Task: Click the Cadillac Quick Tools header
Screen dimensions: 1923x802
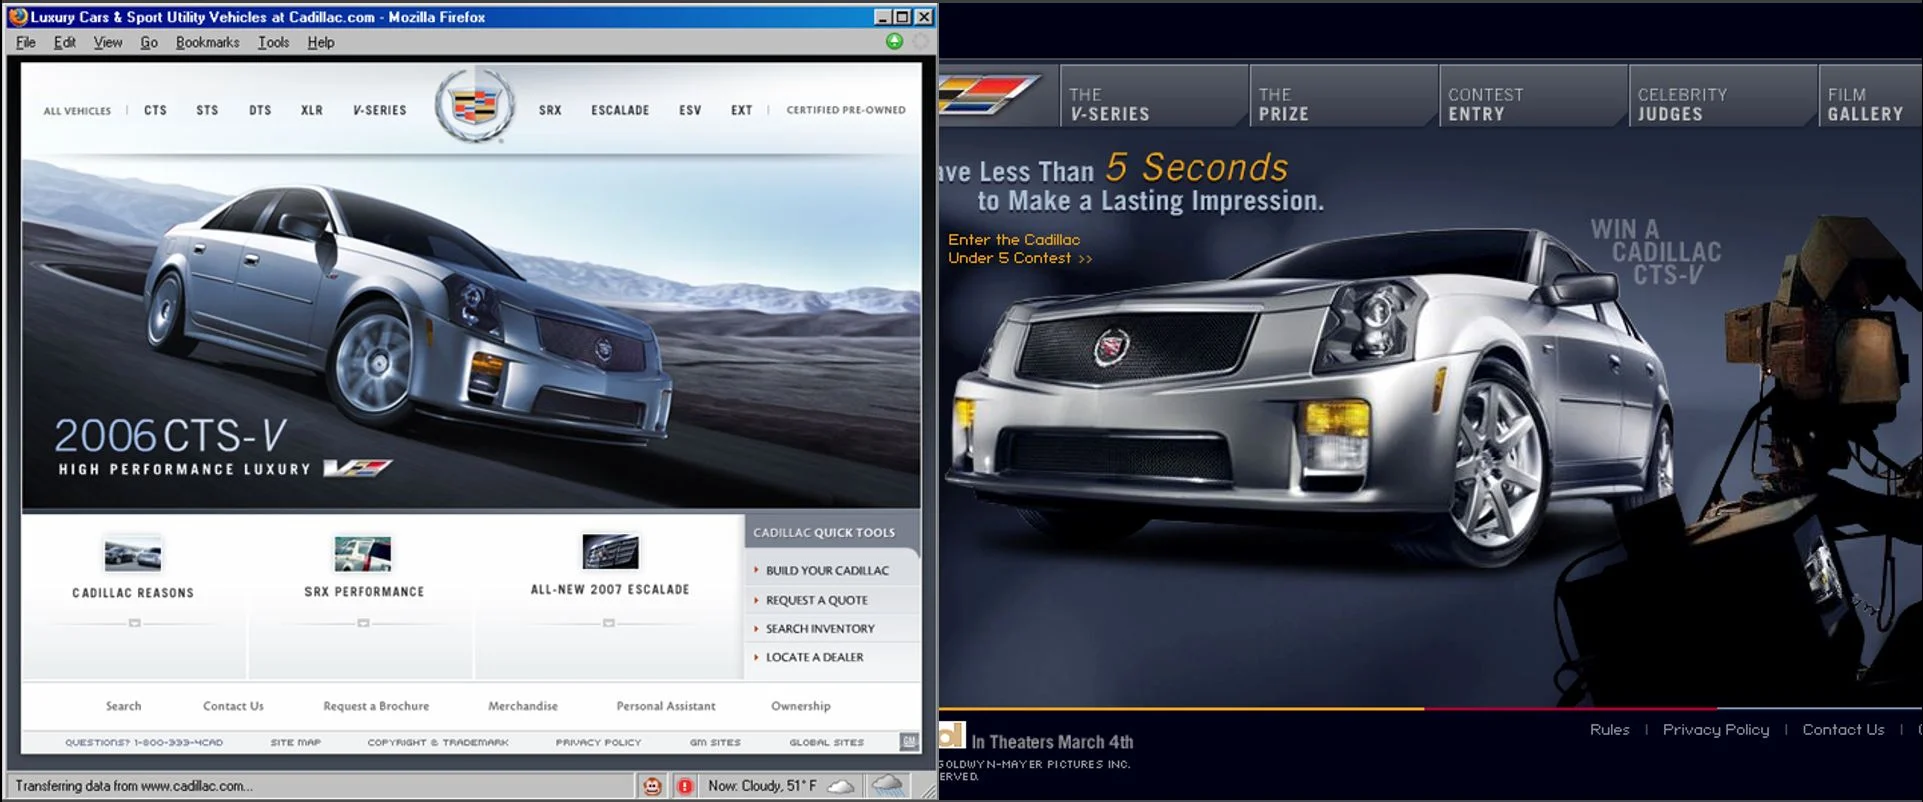Action: [x=824, y=533]
